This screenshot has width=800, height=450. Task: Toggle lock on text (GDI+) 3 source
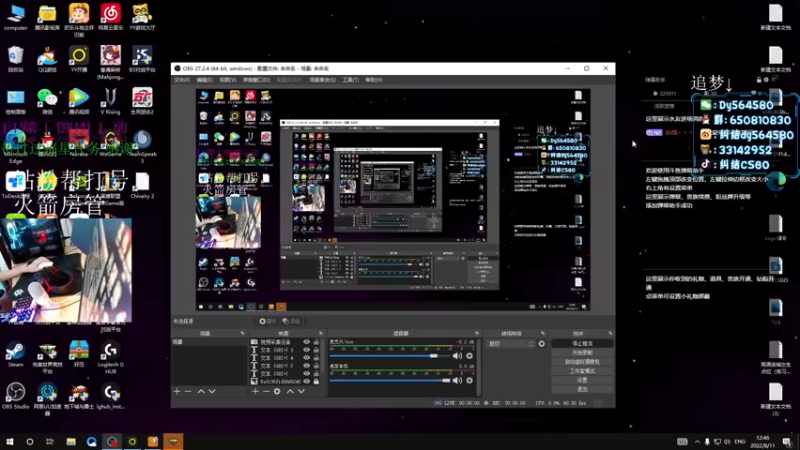[x=316, y=350]
